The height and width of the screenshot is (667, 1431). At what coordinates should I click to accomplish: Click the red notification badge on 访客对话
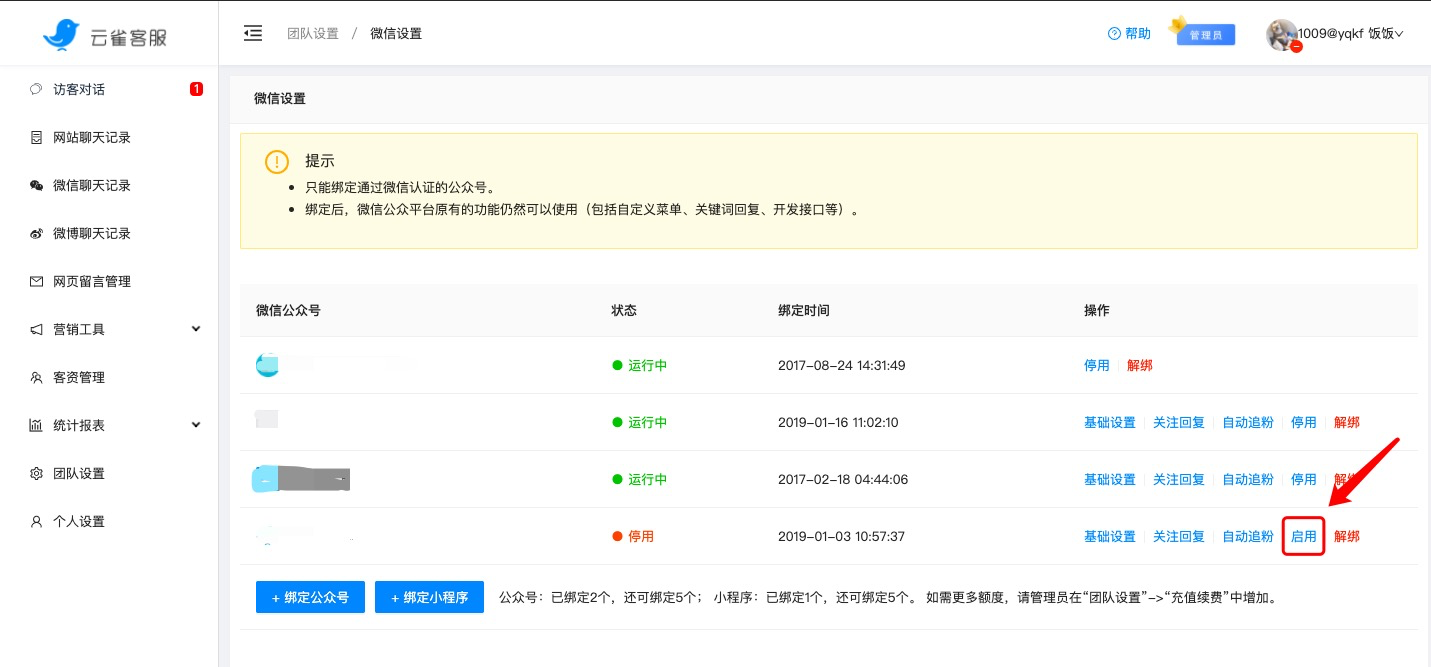pyautogui.click(x=196, y=88)
